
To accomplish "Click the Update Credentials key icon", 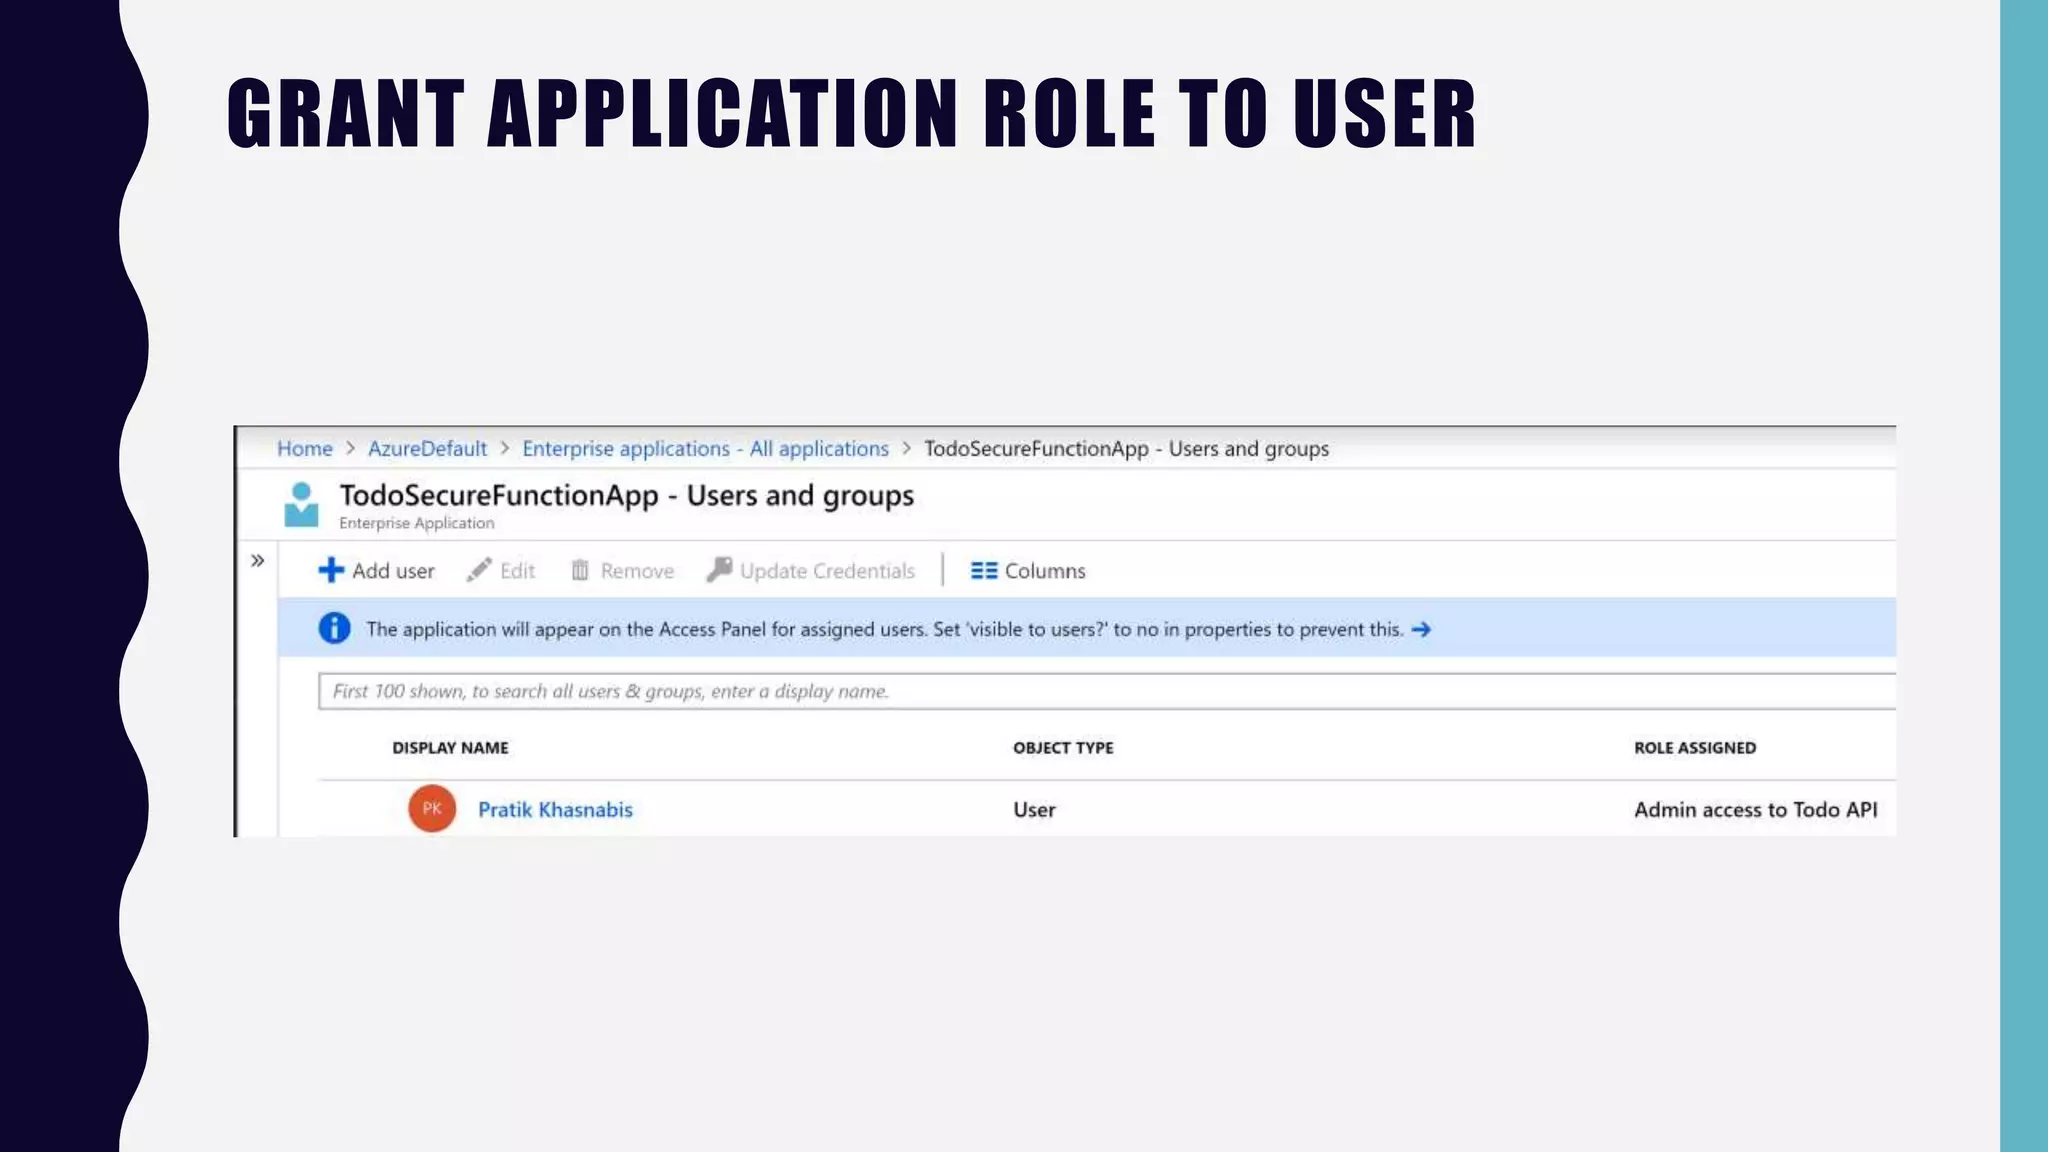I will pyautogui.click(x=719, y=570).
